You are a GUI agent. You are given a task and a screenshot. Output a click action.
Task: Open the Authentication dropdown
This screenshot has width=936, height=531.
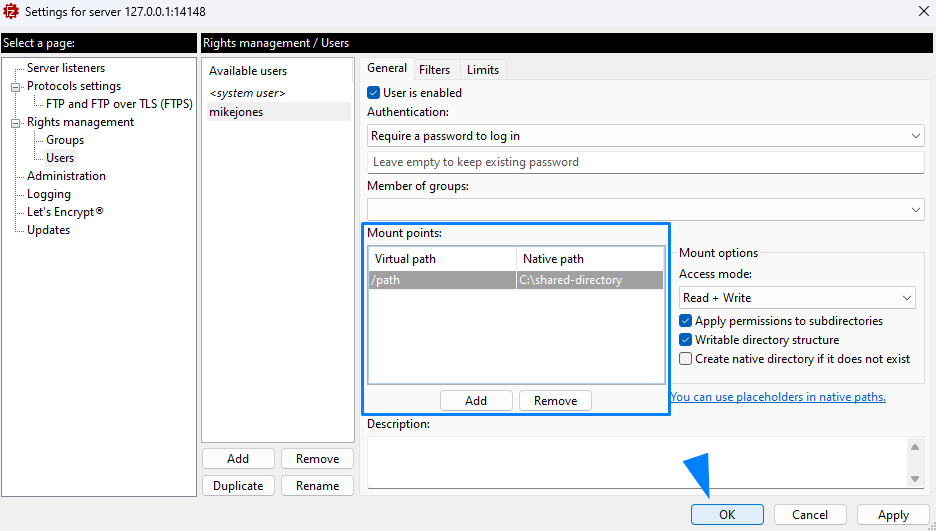click(645, 136)
